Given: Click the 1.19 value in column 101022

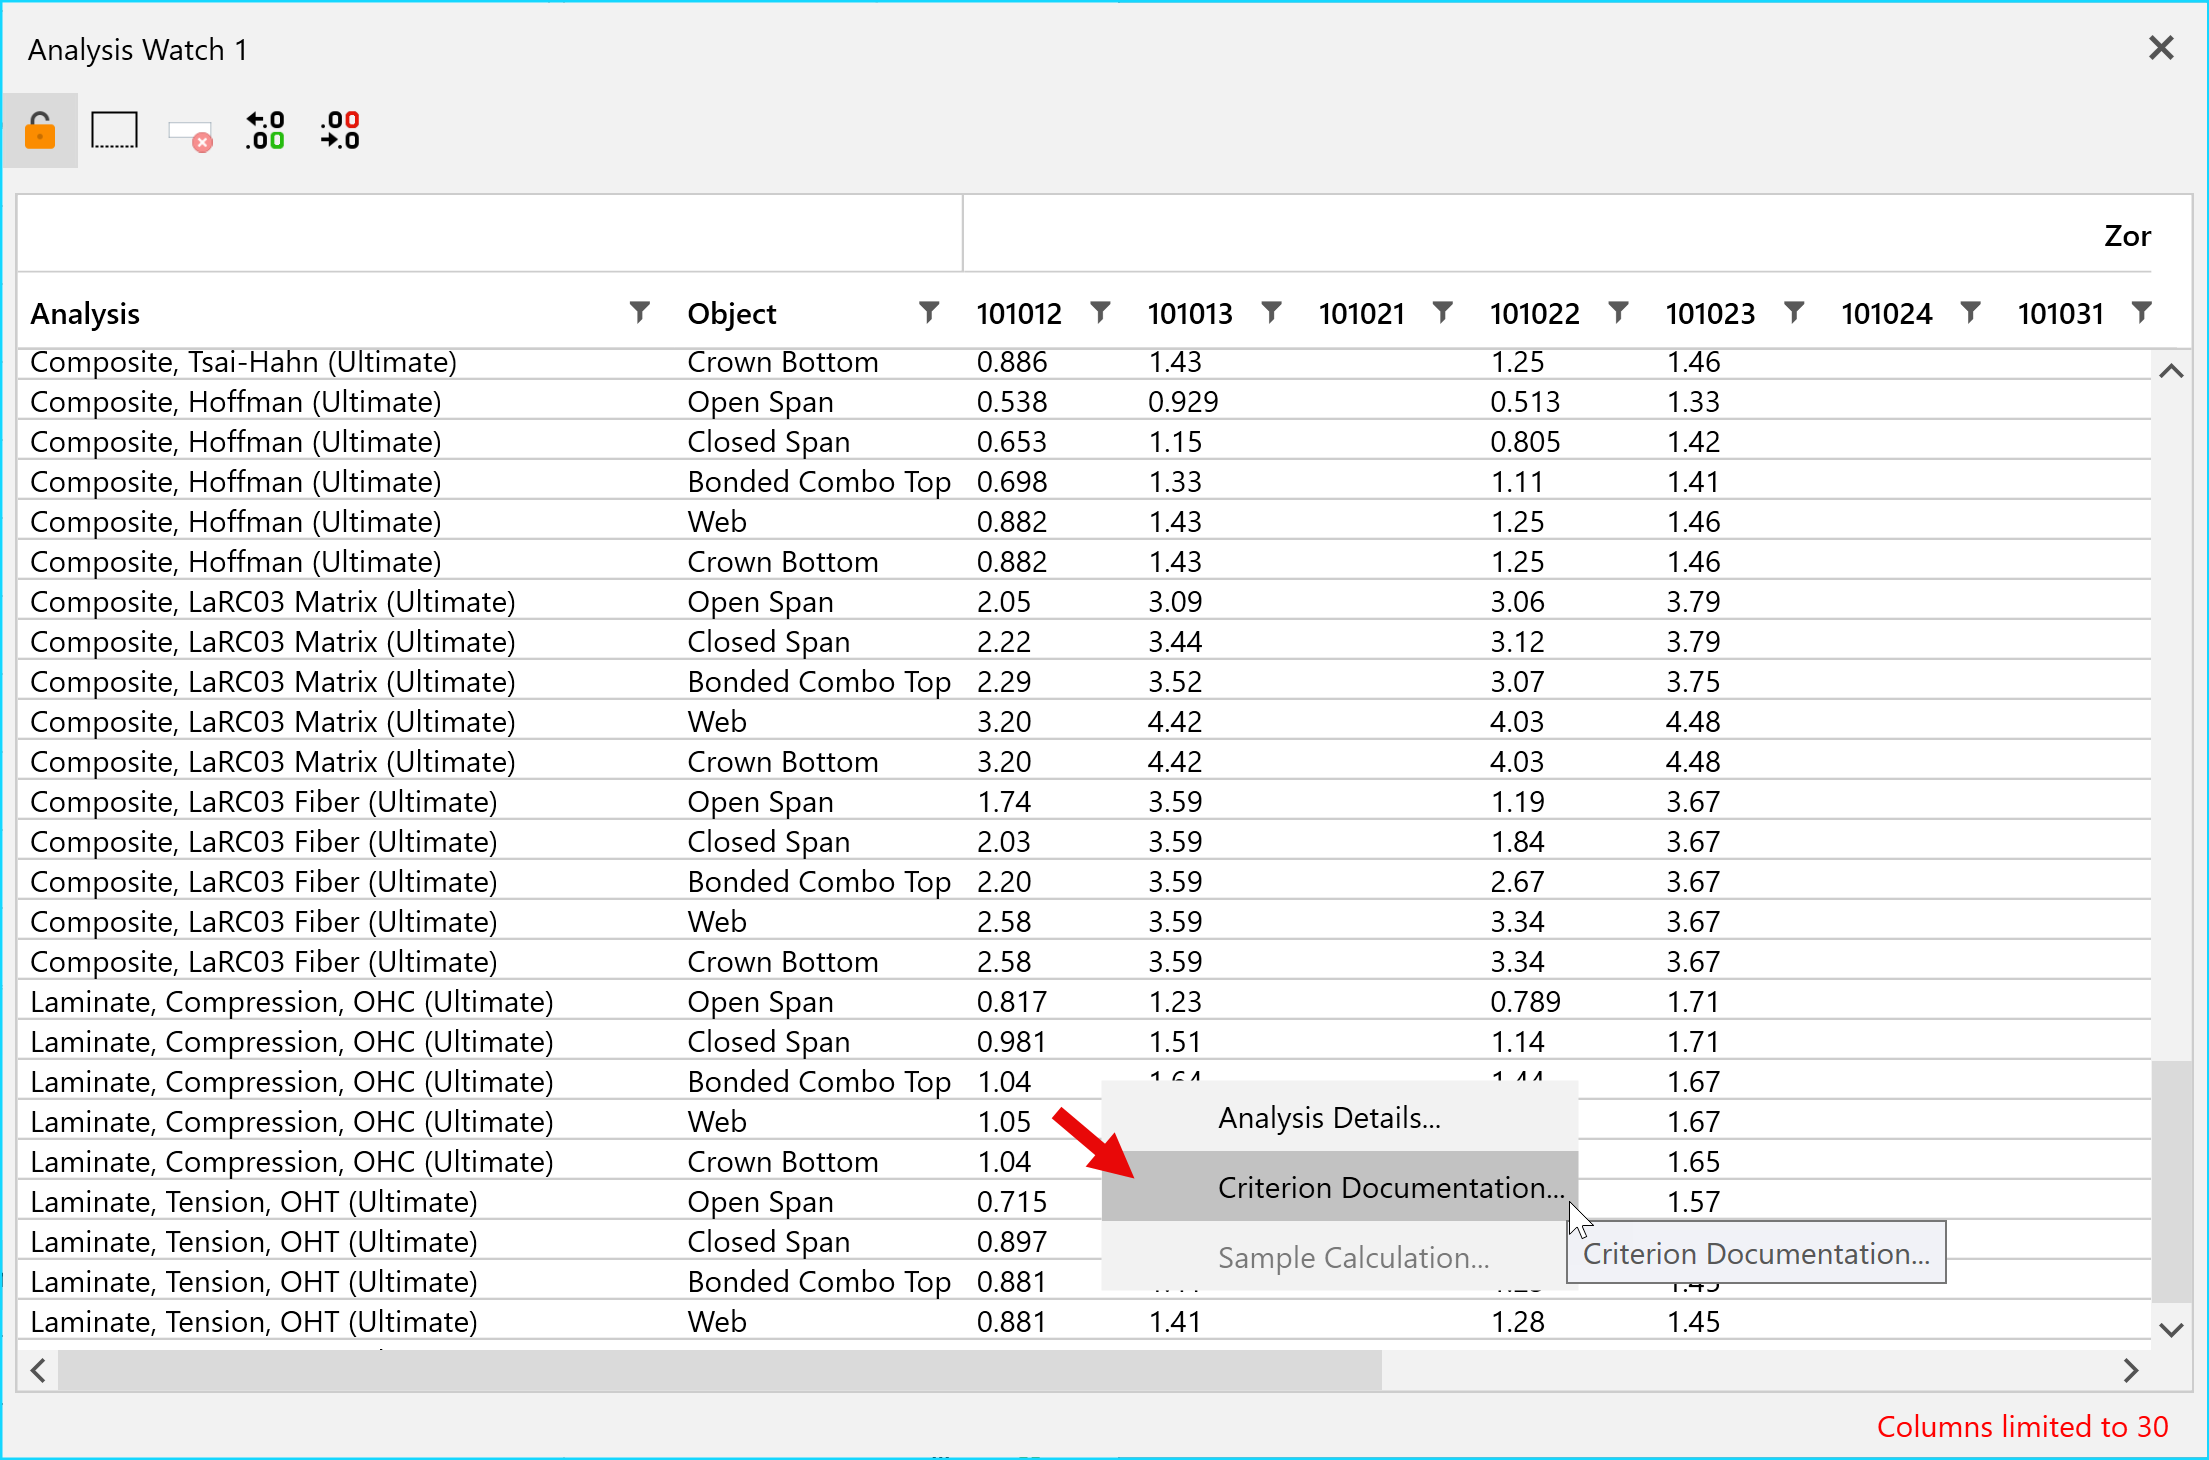Looking at the screenshot, I should tap(1517, 801).
